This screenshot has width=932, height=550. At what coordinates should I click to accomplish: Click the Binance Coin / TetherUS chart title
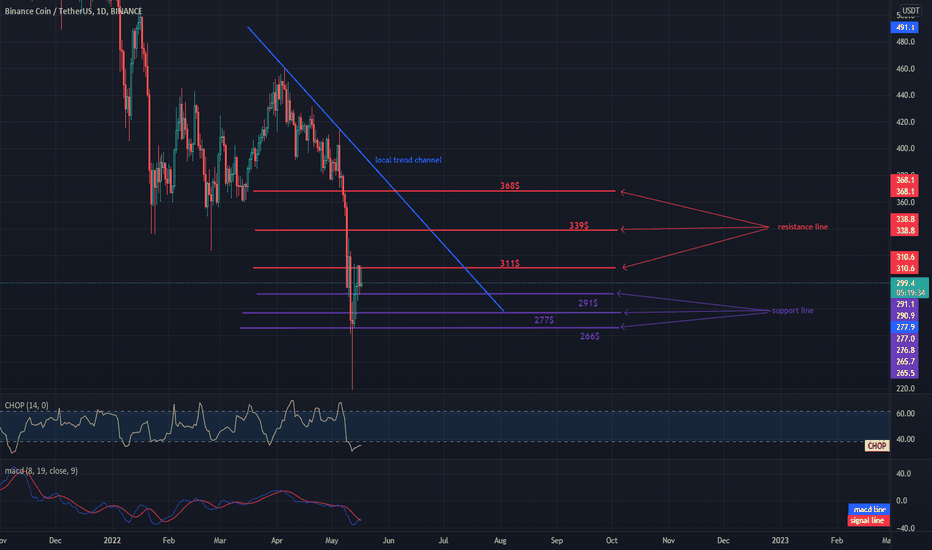point(73,11)
